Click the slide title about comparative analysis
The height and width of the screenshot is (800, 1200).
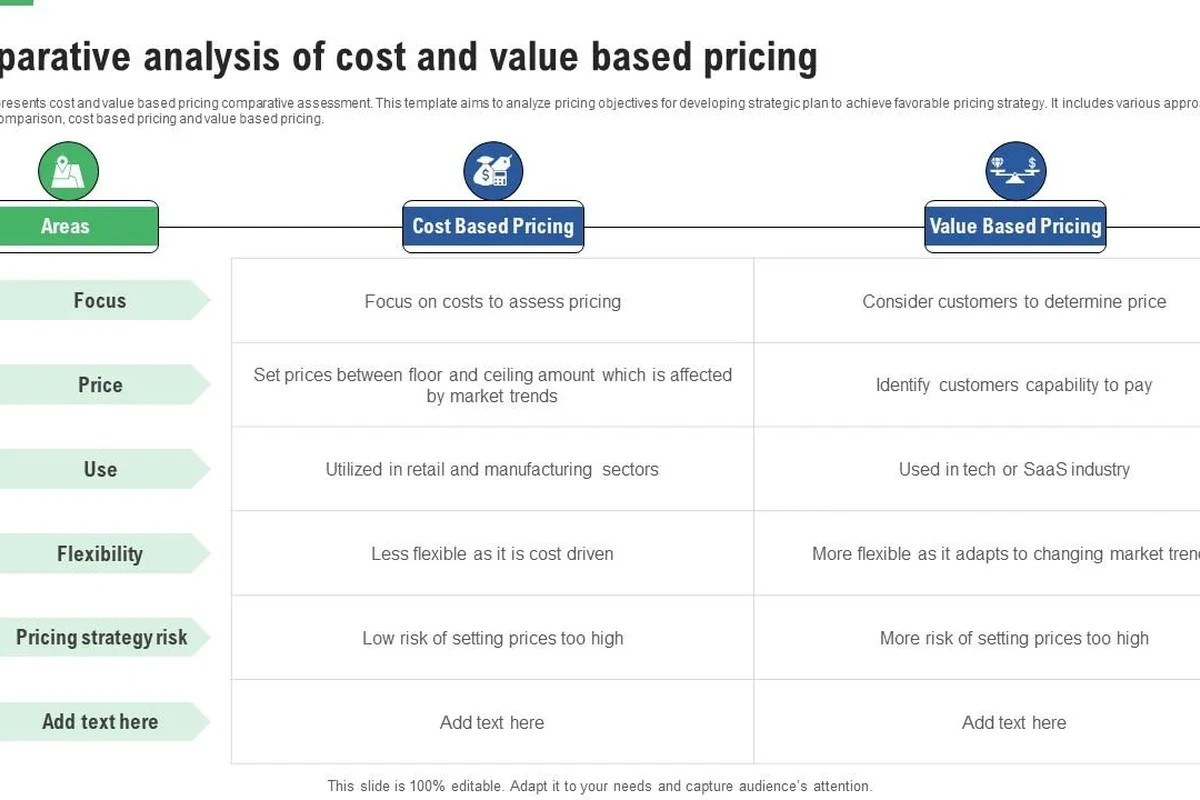(x=408, y=58)
